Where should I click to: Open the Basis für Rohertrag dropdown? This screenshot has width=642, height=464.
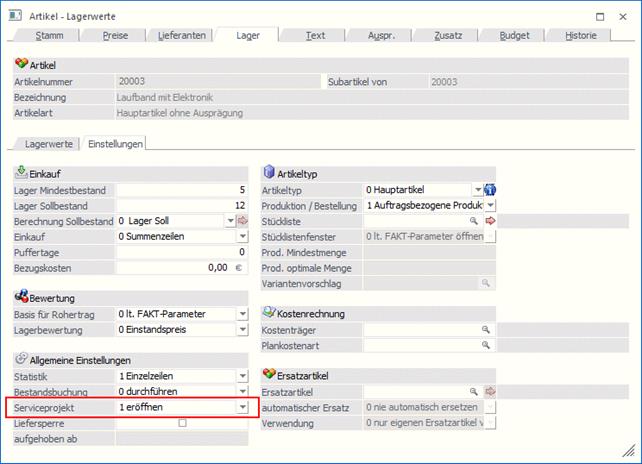click(x=241, y=314)
